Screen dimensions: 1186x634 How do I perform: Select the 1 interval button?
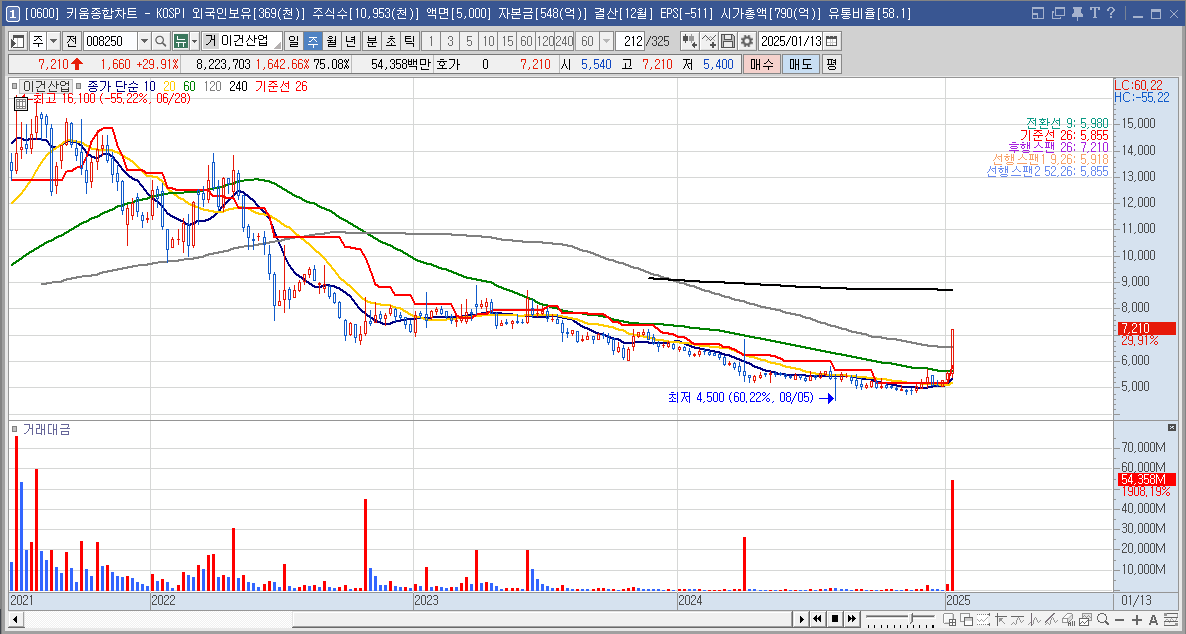click(x=431, y=41)
